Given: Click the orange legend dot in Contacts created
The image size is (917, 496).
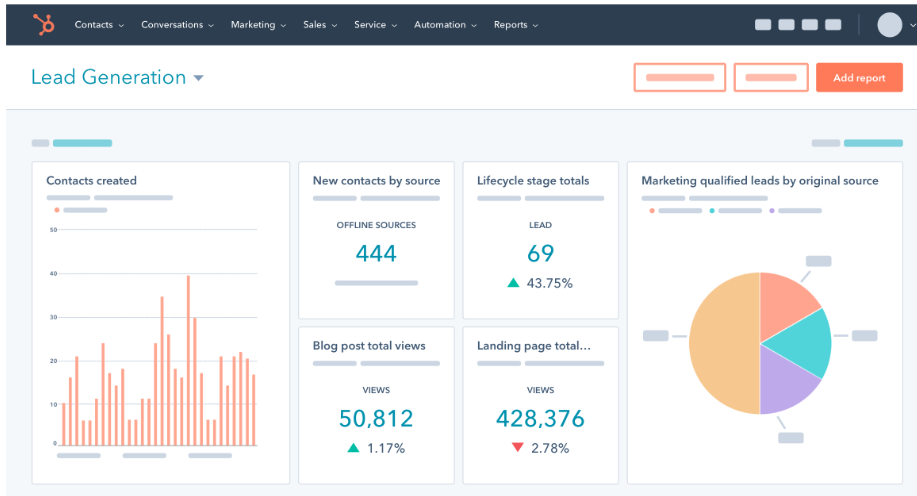Looking at the screenshot, I should [x=56, y=210].
